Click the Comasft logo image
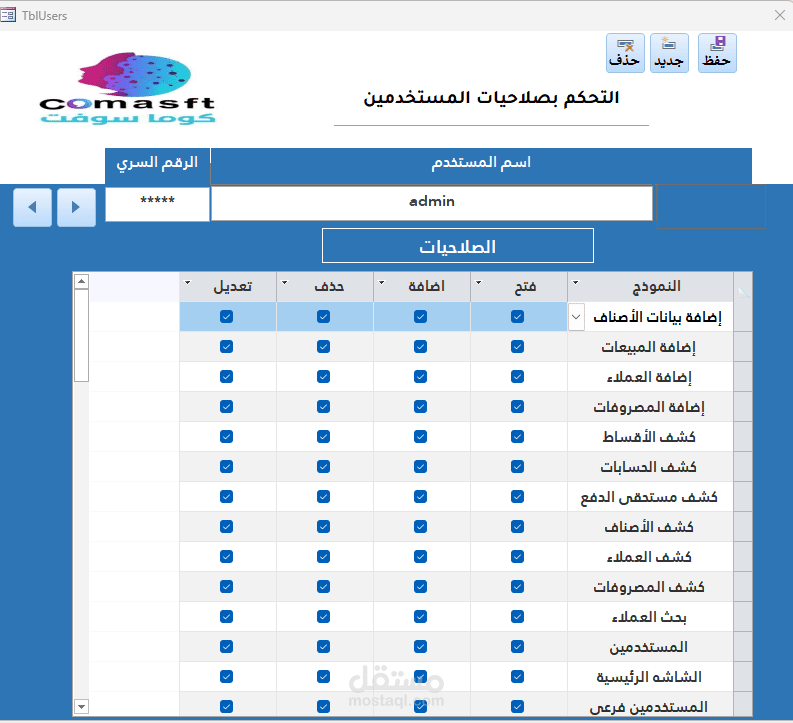Image resolution: width=793 pixels, height=723 pixels. coord(128,88)
